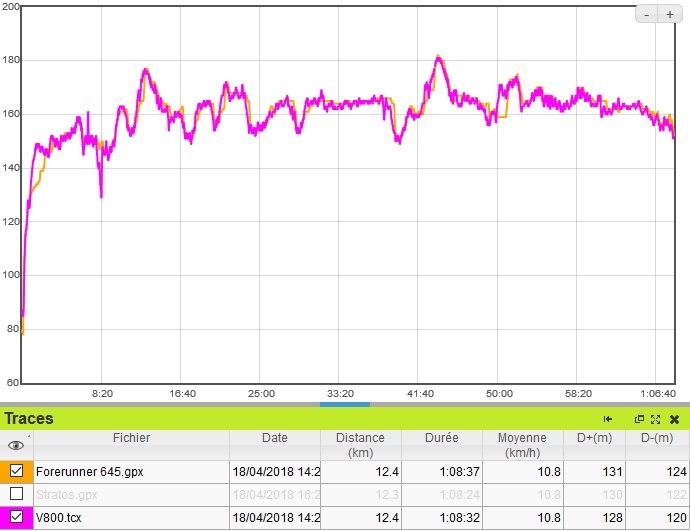Expand Traces panel to fullscreen
The image size is (690, 531).
[656, 419]
